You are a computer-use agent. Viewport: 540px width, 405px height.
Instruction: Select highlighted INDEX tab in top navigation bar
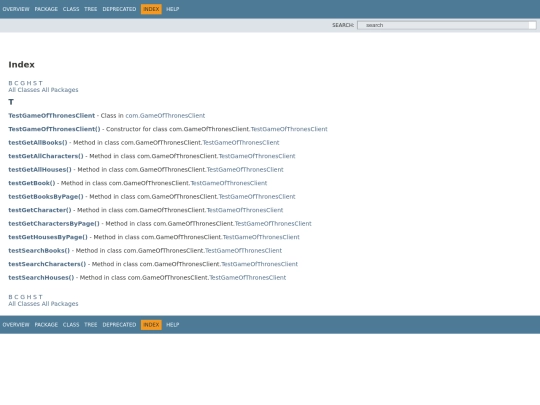(151, 9)
